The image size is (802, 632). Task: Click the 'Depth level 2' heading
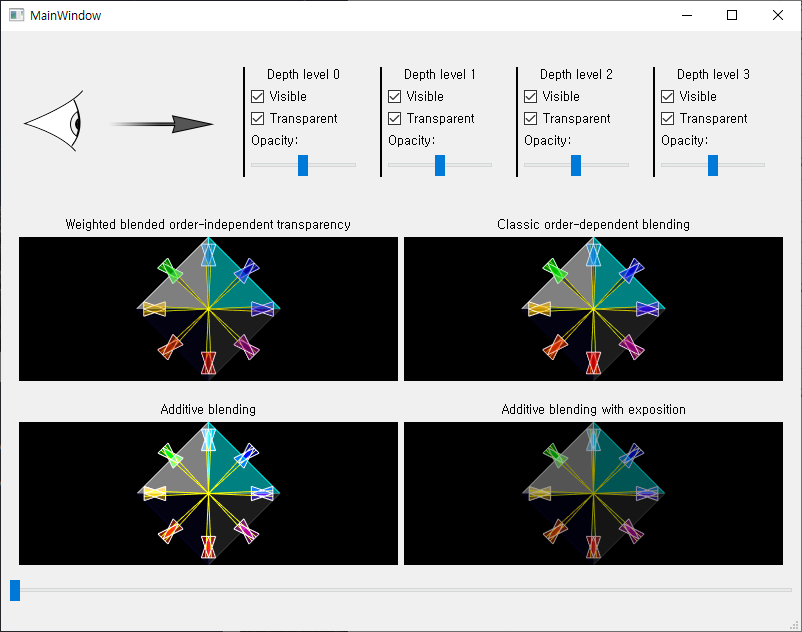click(576, 74)
